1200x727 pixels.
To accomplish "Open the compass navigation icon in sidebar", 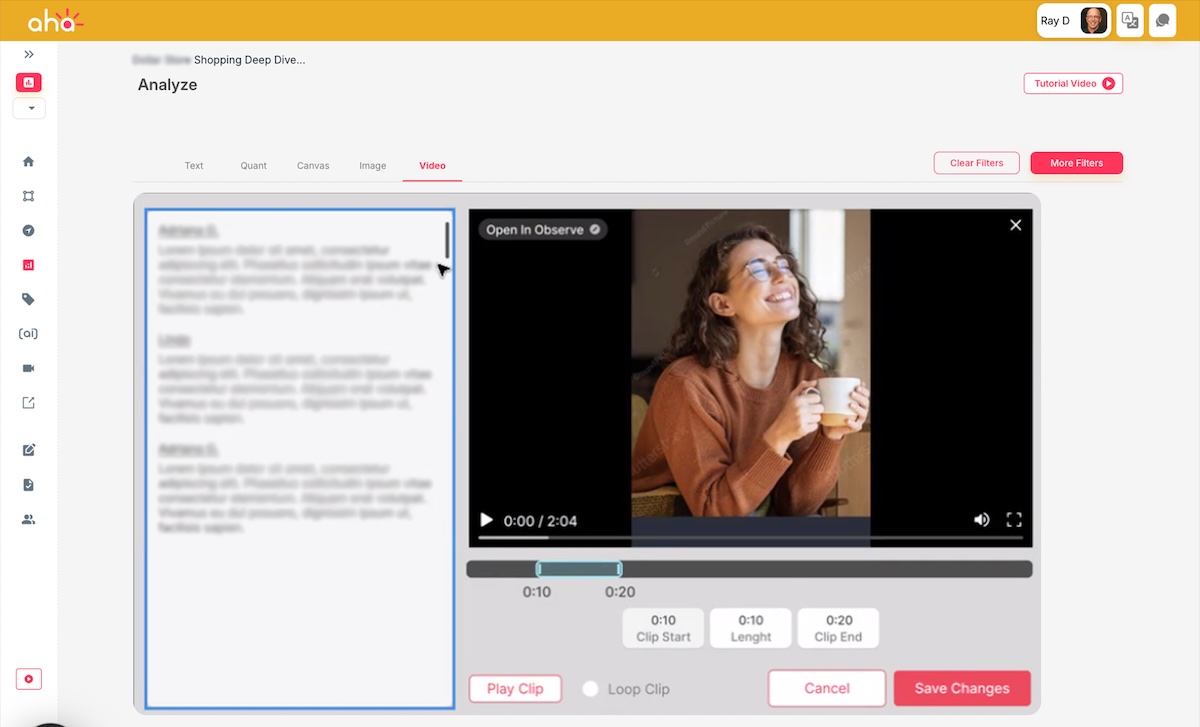I will 28,231.
